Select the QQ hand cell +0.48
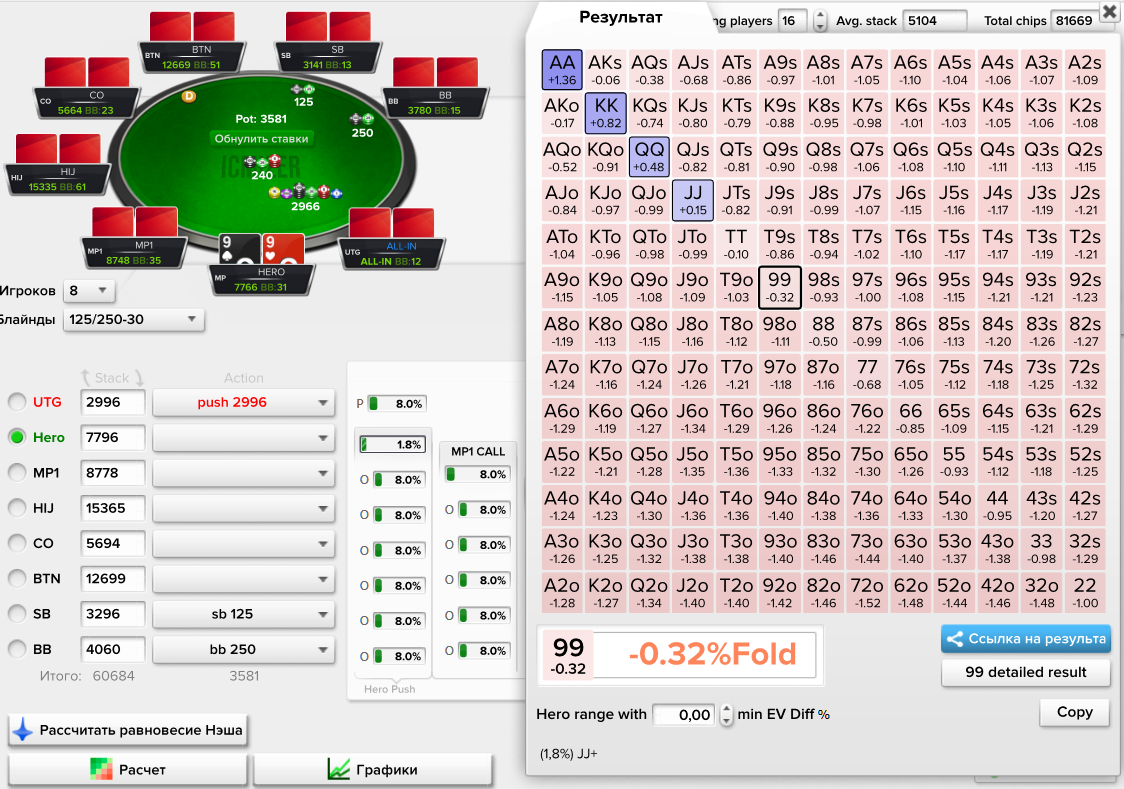Viewport: 1124px width, 789px height. coord(649,157)
